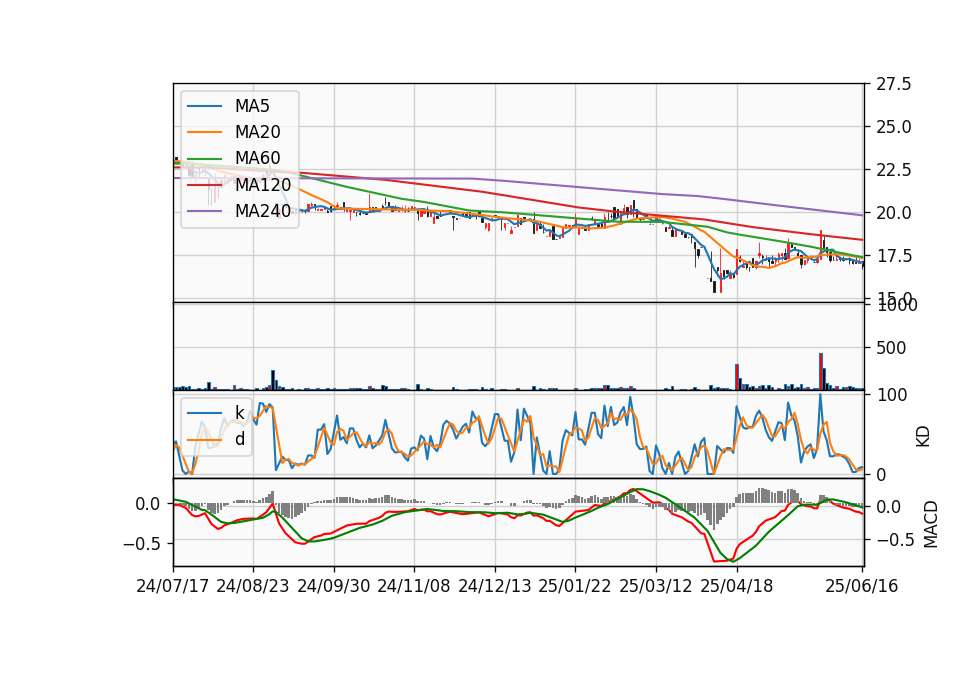Click the 24/07/17 date label

[x=173, y=586]
